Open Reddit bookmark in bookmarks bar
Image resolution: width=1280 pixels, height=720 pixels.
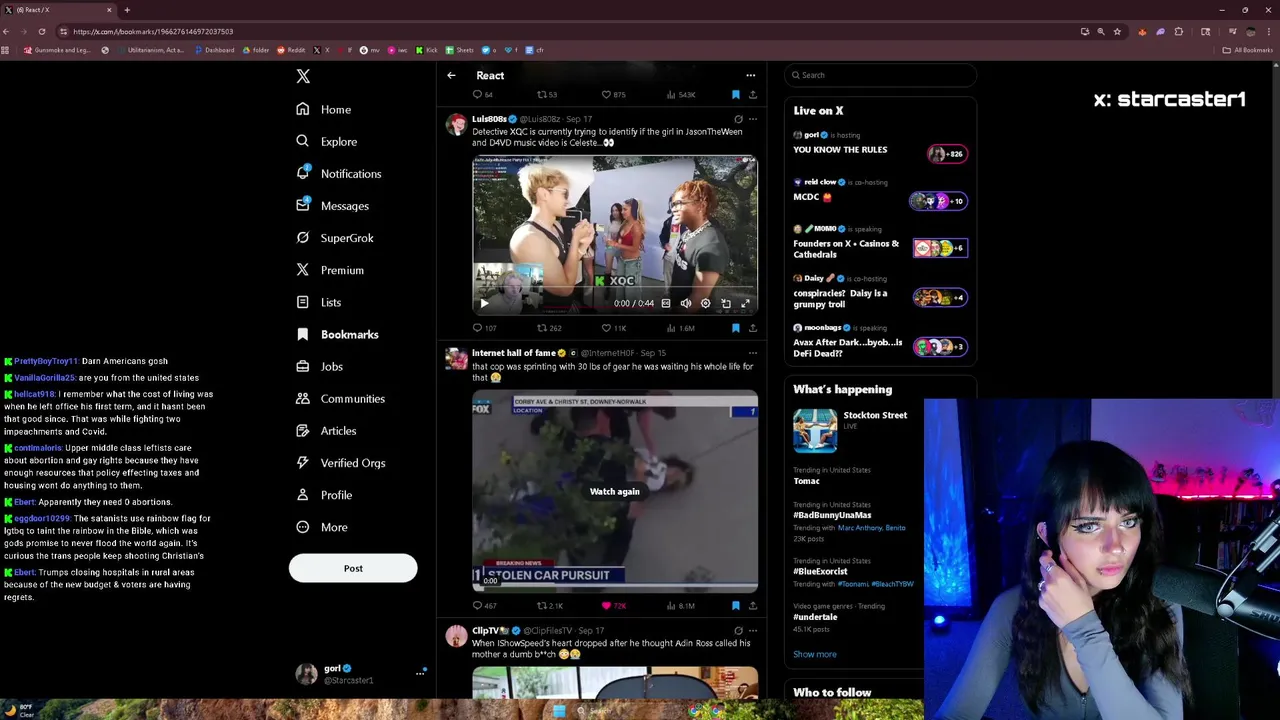[293, 50]
